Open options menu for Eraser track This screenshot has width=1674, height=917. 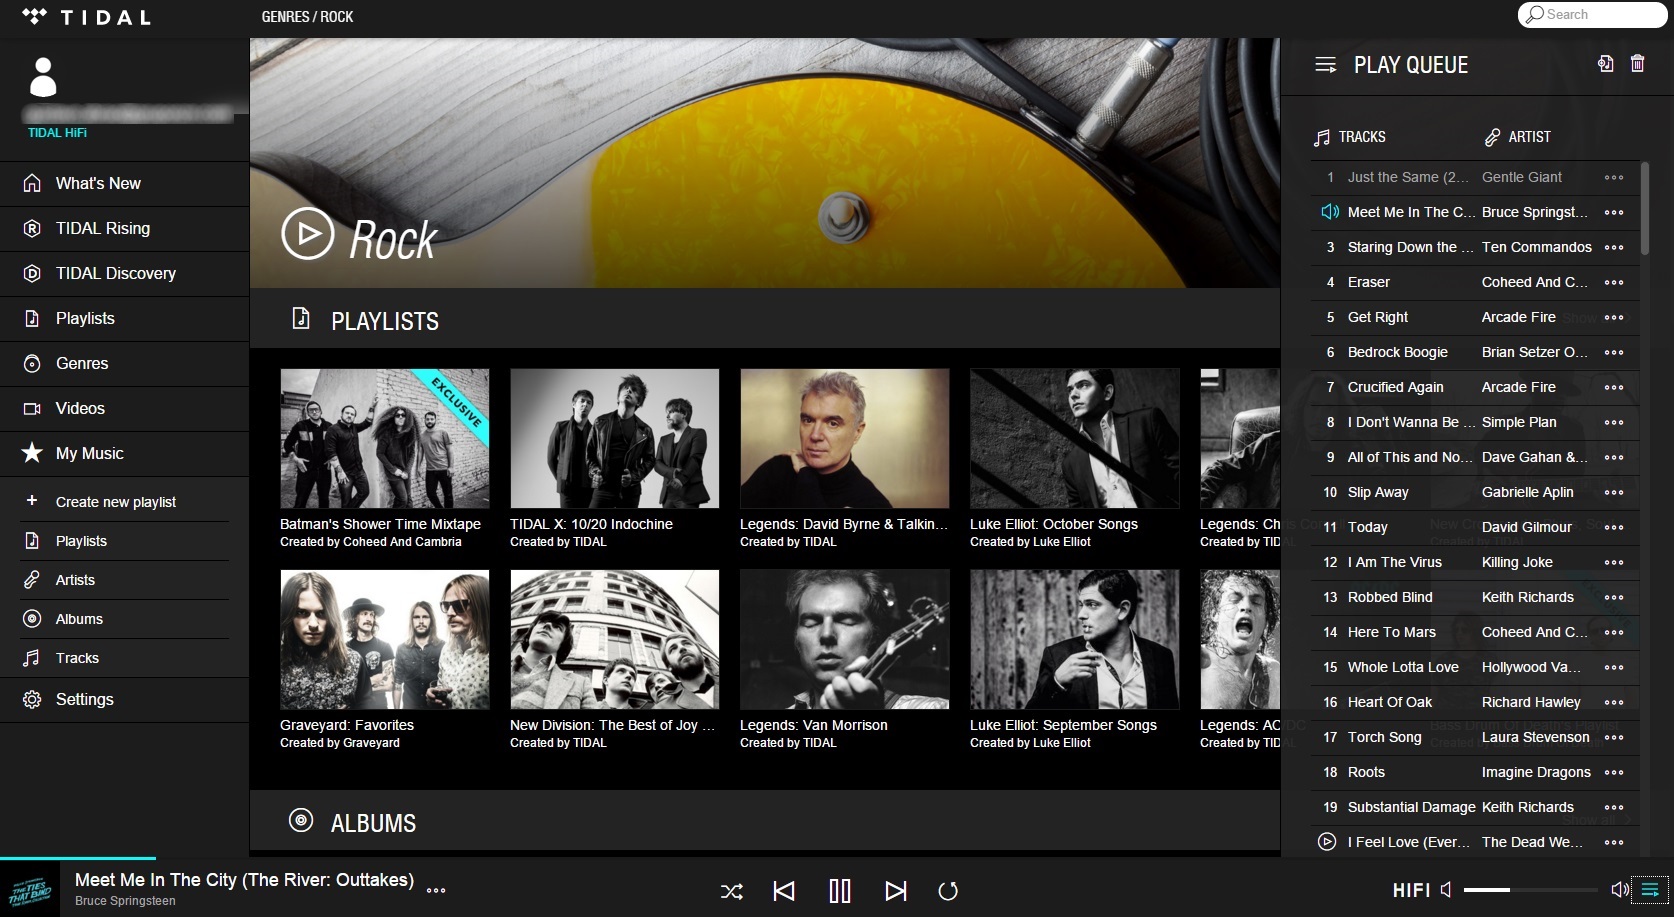pyautogui.click(x=1614, y=282)
